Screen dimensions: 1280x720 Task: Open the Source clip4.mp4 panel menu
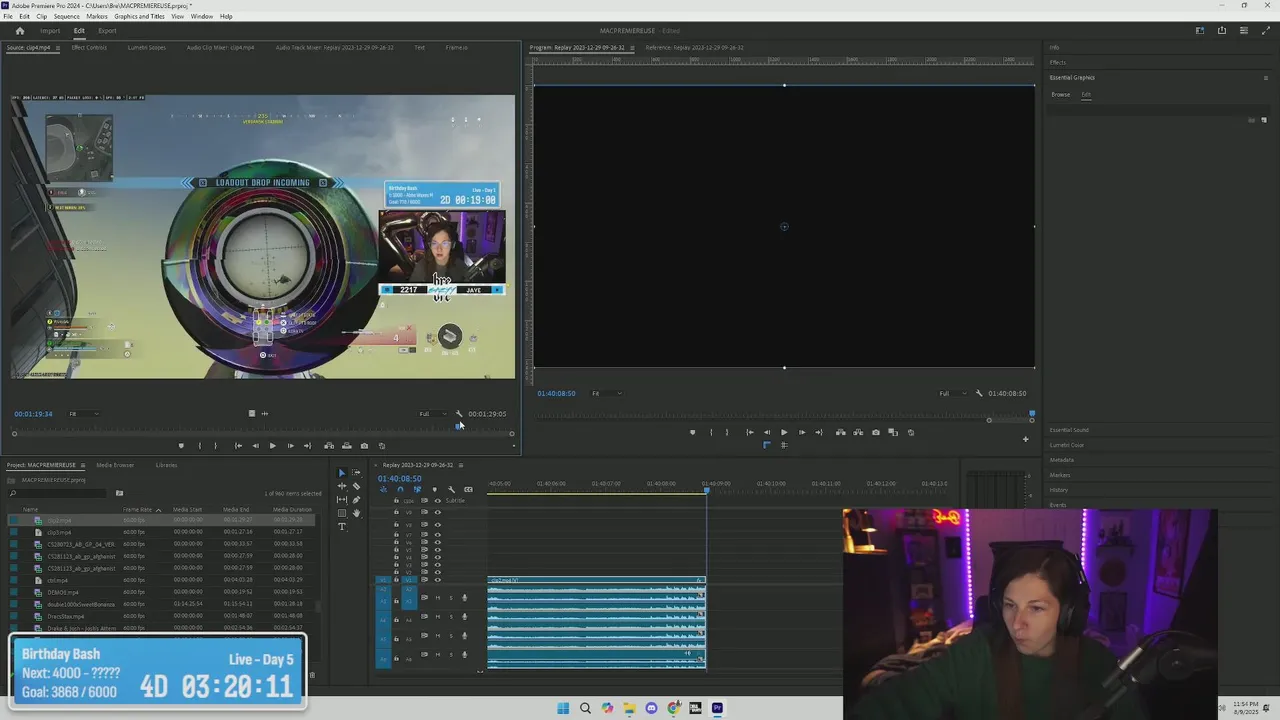point(60,48)
